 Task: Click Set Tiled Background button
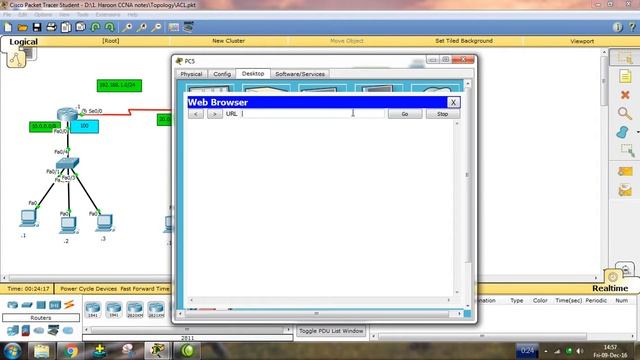[x=464, y=41]
